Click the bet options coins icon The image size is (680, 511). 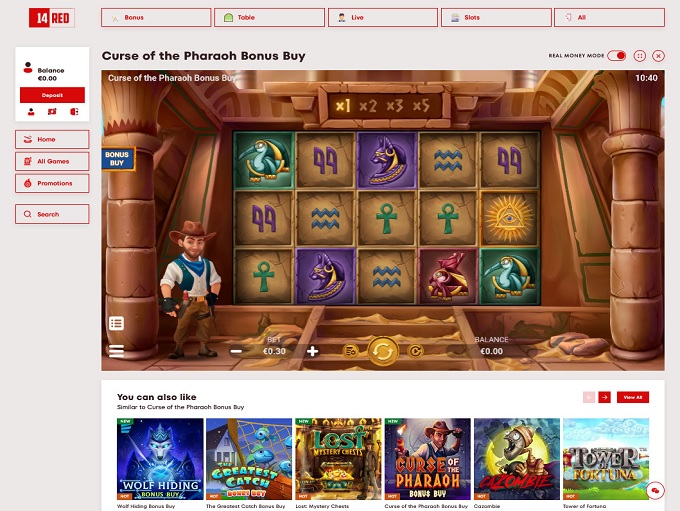coord(350,351)
